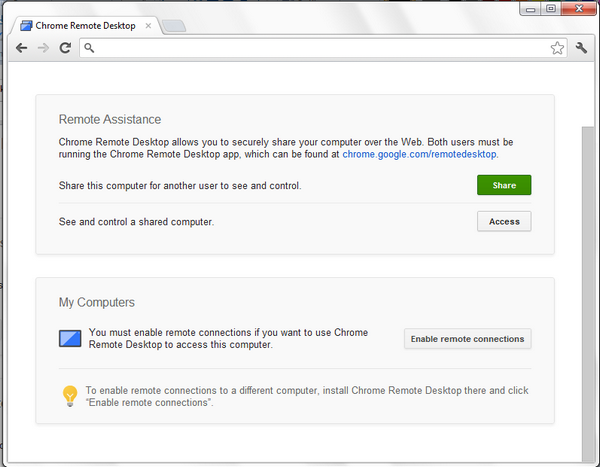Minimize the browser window
600x467 pixels.
528,9
